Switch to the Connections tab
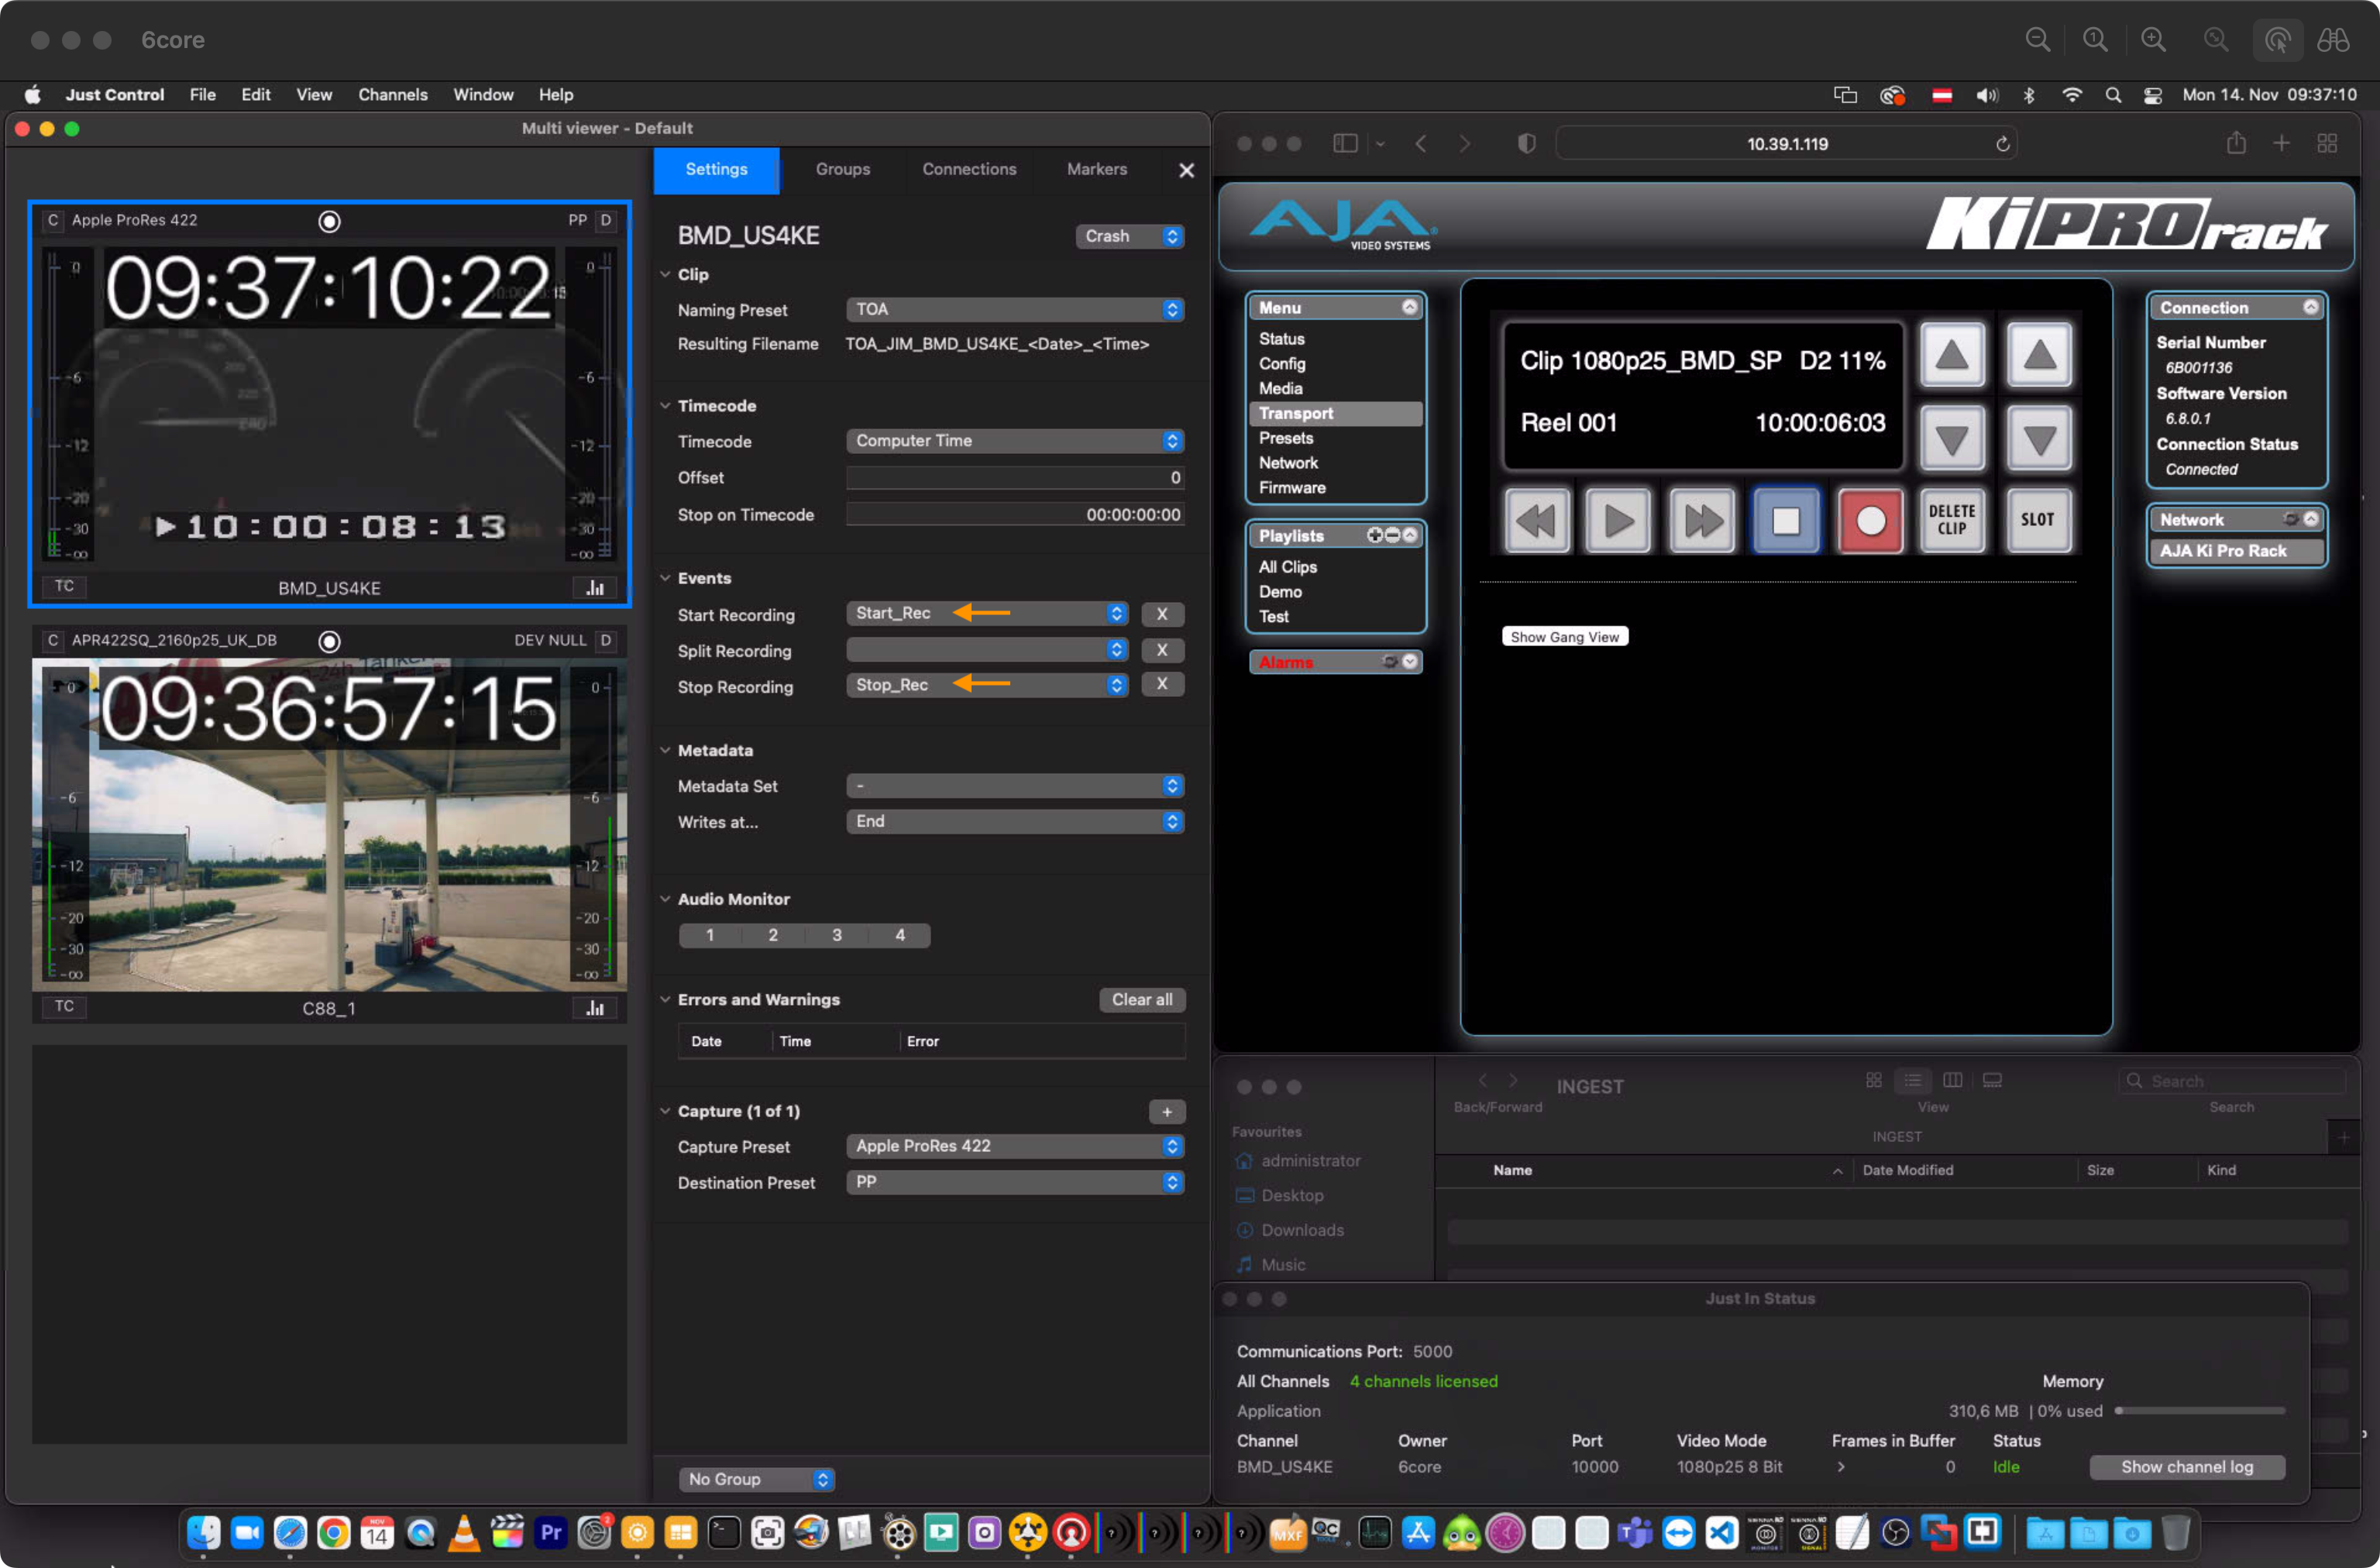The image size is (2380, 1568). 969,170
